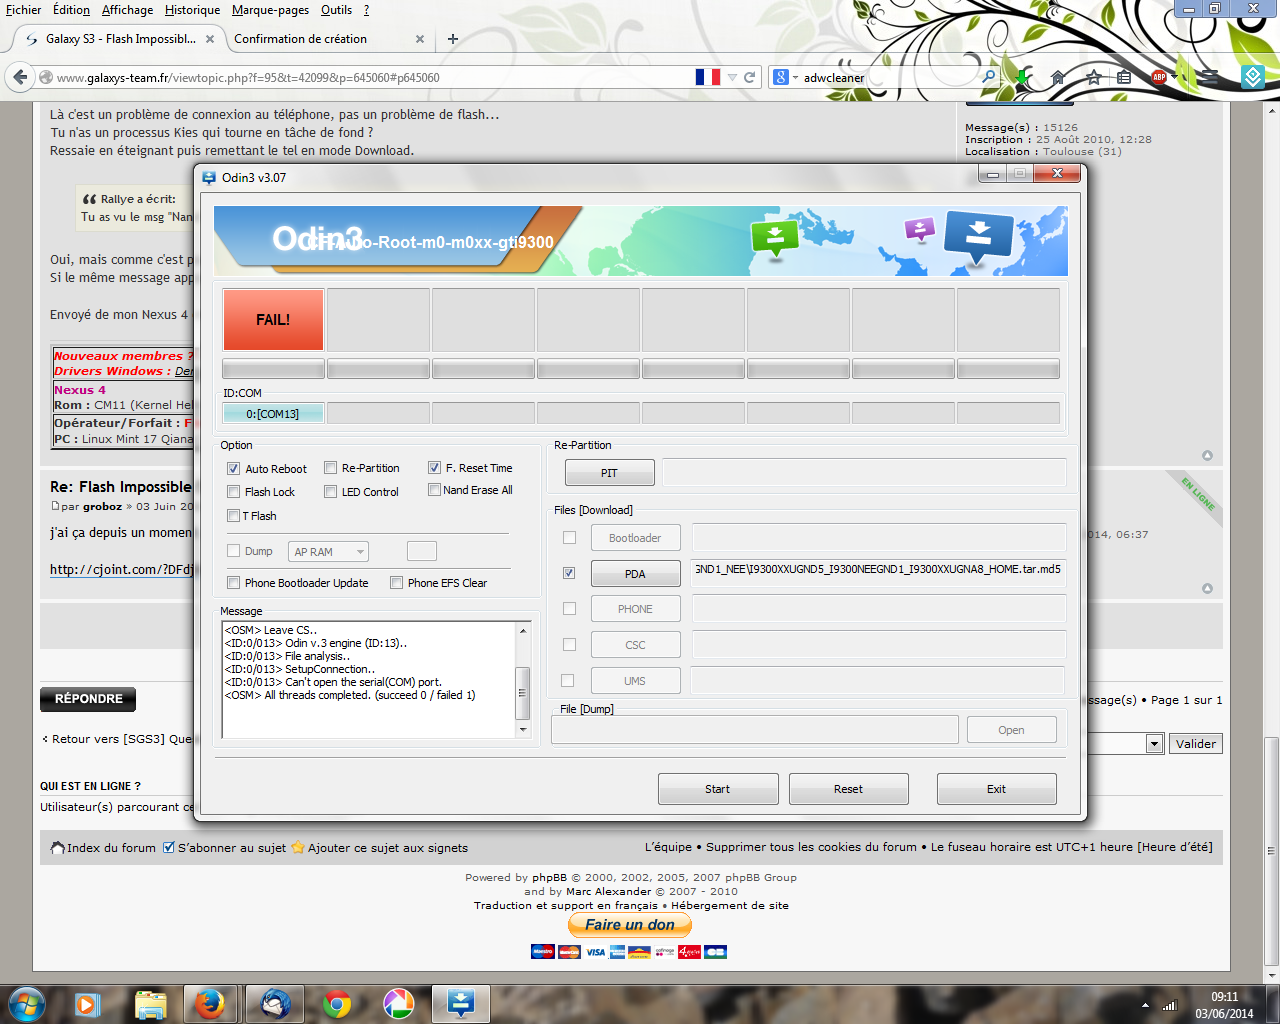Click the PDA file button
The image size is (1280, 1024).
635,574
